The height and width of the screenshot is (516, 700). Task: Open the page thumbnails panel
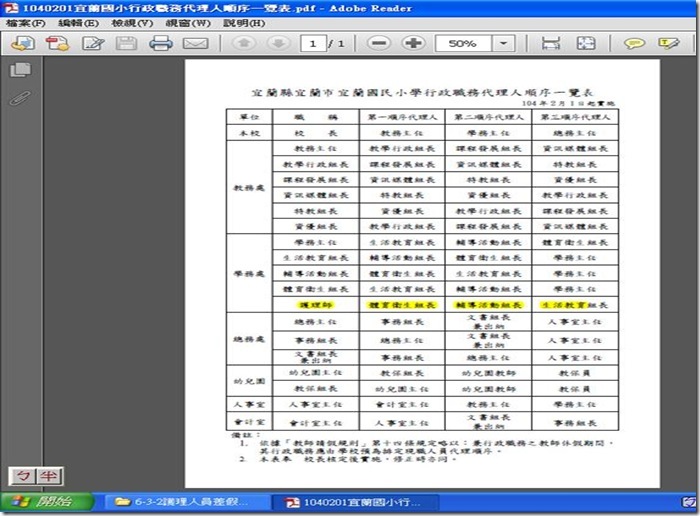tap(20, 70)
